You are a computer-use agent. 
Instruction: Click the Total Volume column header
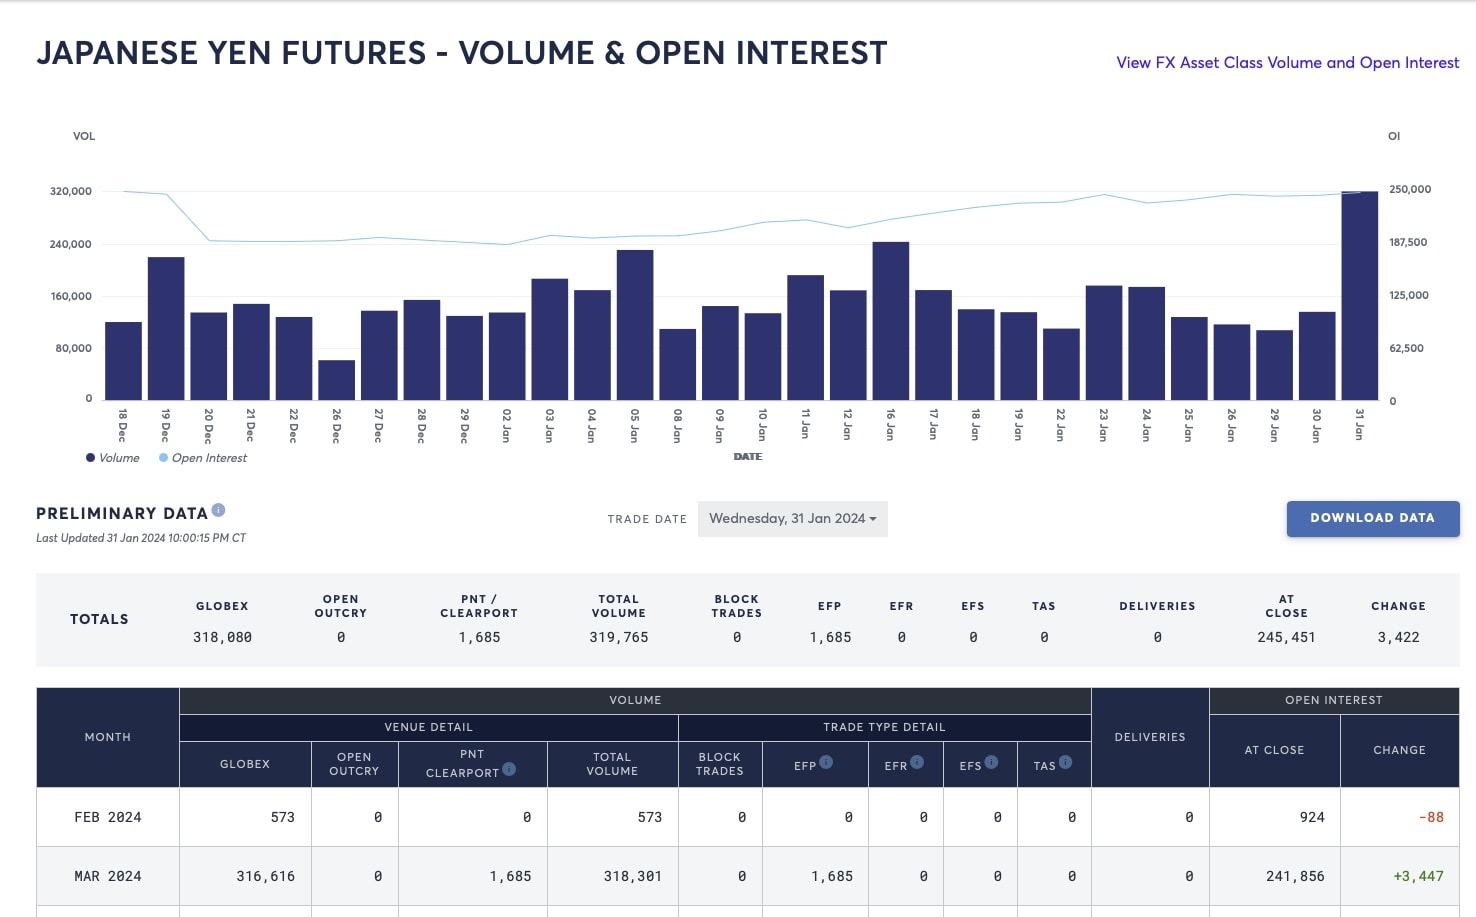[612, 764]
